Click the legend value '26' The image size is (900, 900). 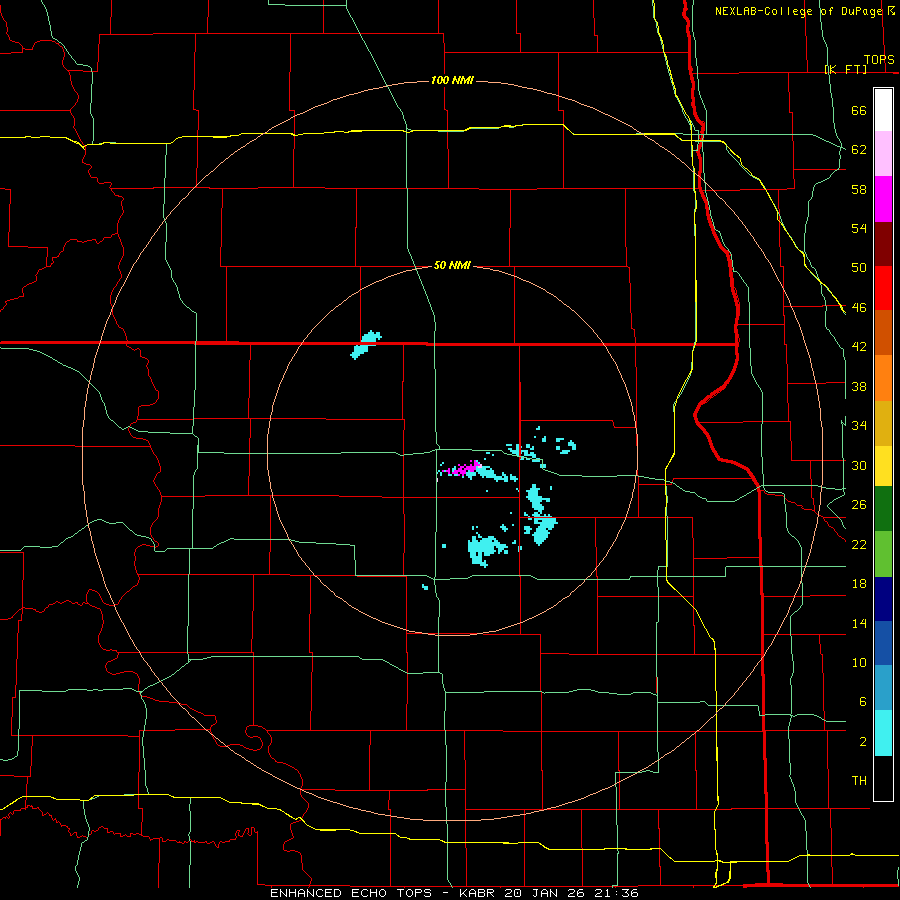pos(859,505)
